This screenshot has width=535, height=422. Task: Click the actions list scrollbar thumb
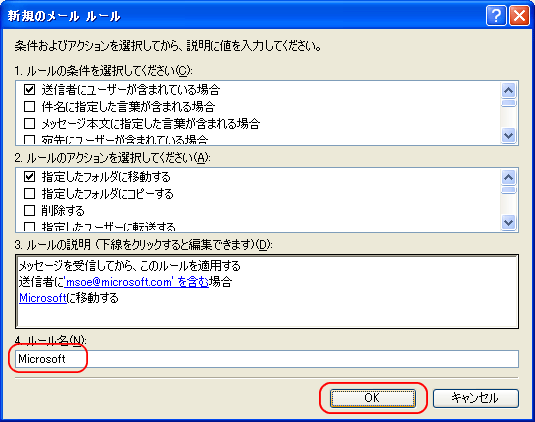508,190
